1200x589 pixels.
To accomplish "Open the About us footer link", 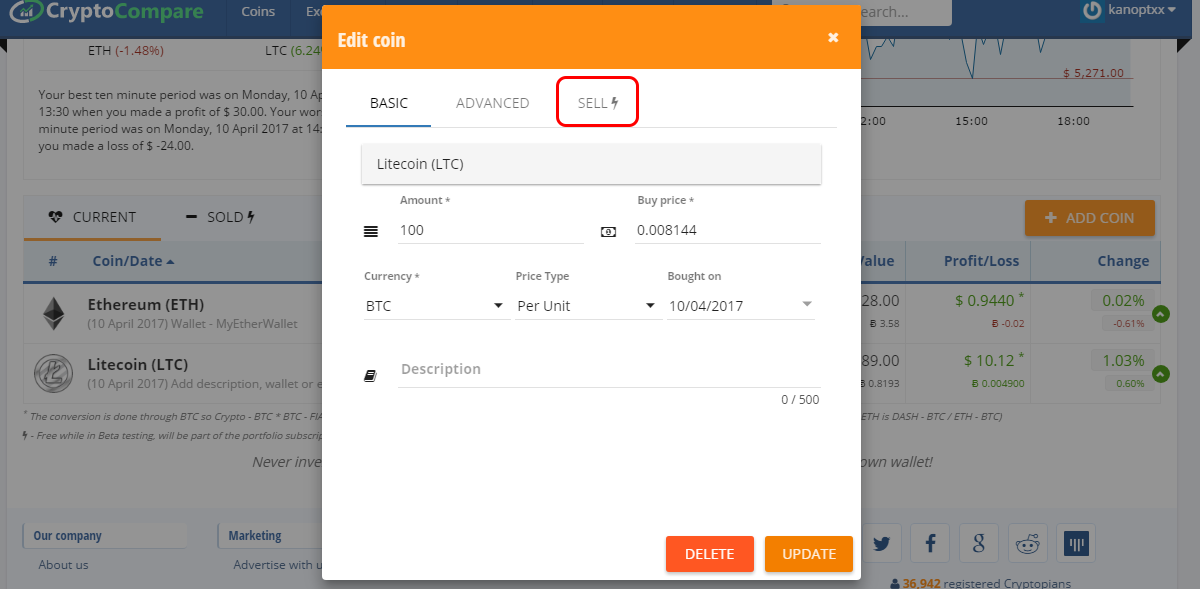I will click(63, 565).
